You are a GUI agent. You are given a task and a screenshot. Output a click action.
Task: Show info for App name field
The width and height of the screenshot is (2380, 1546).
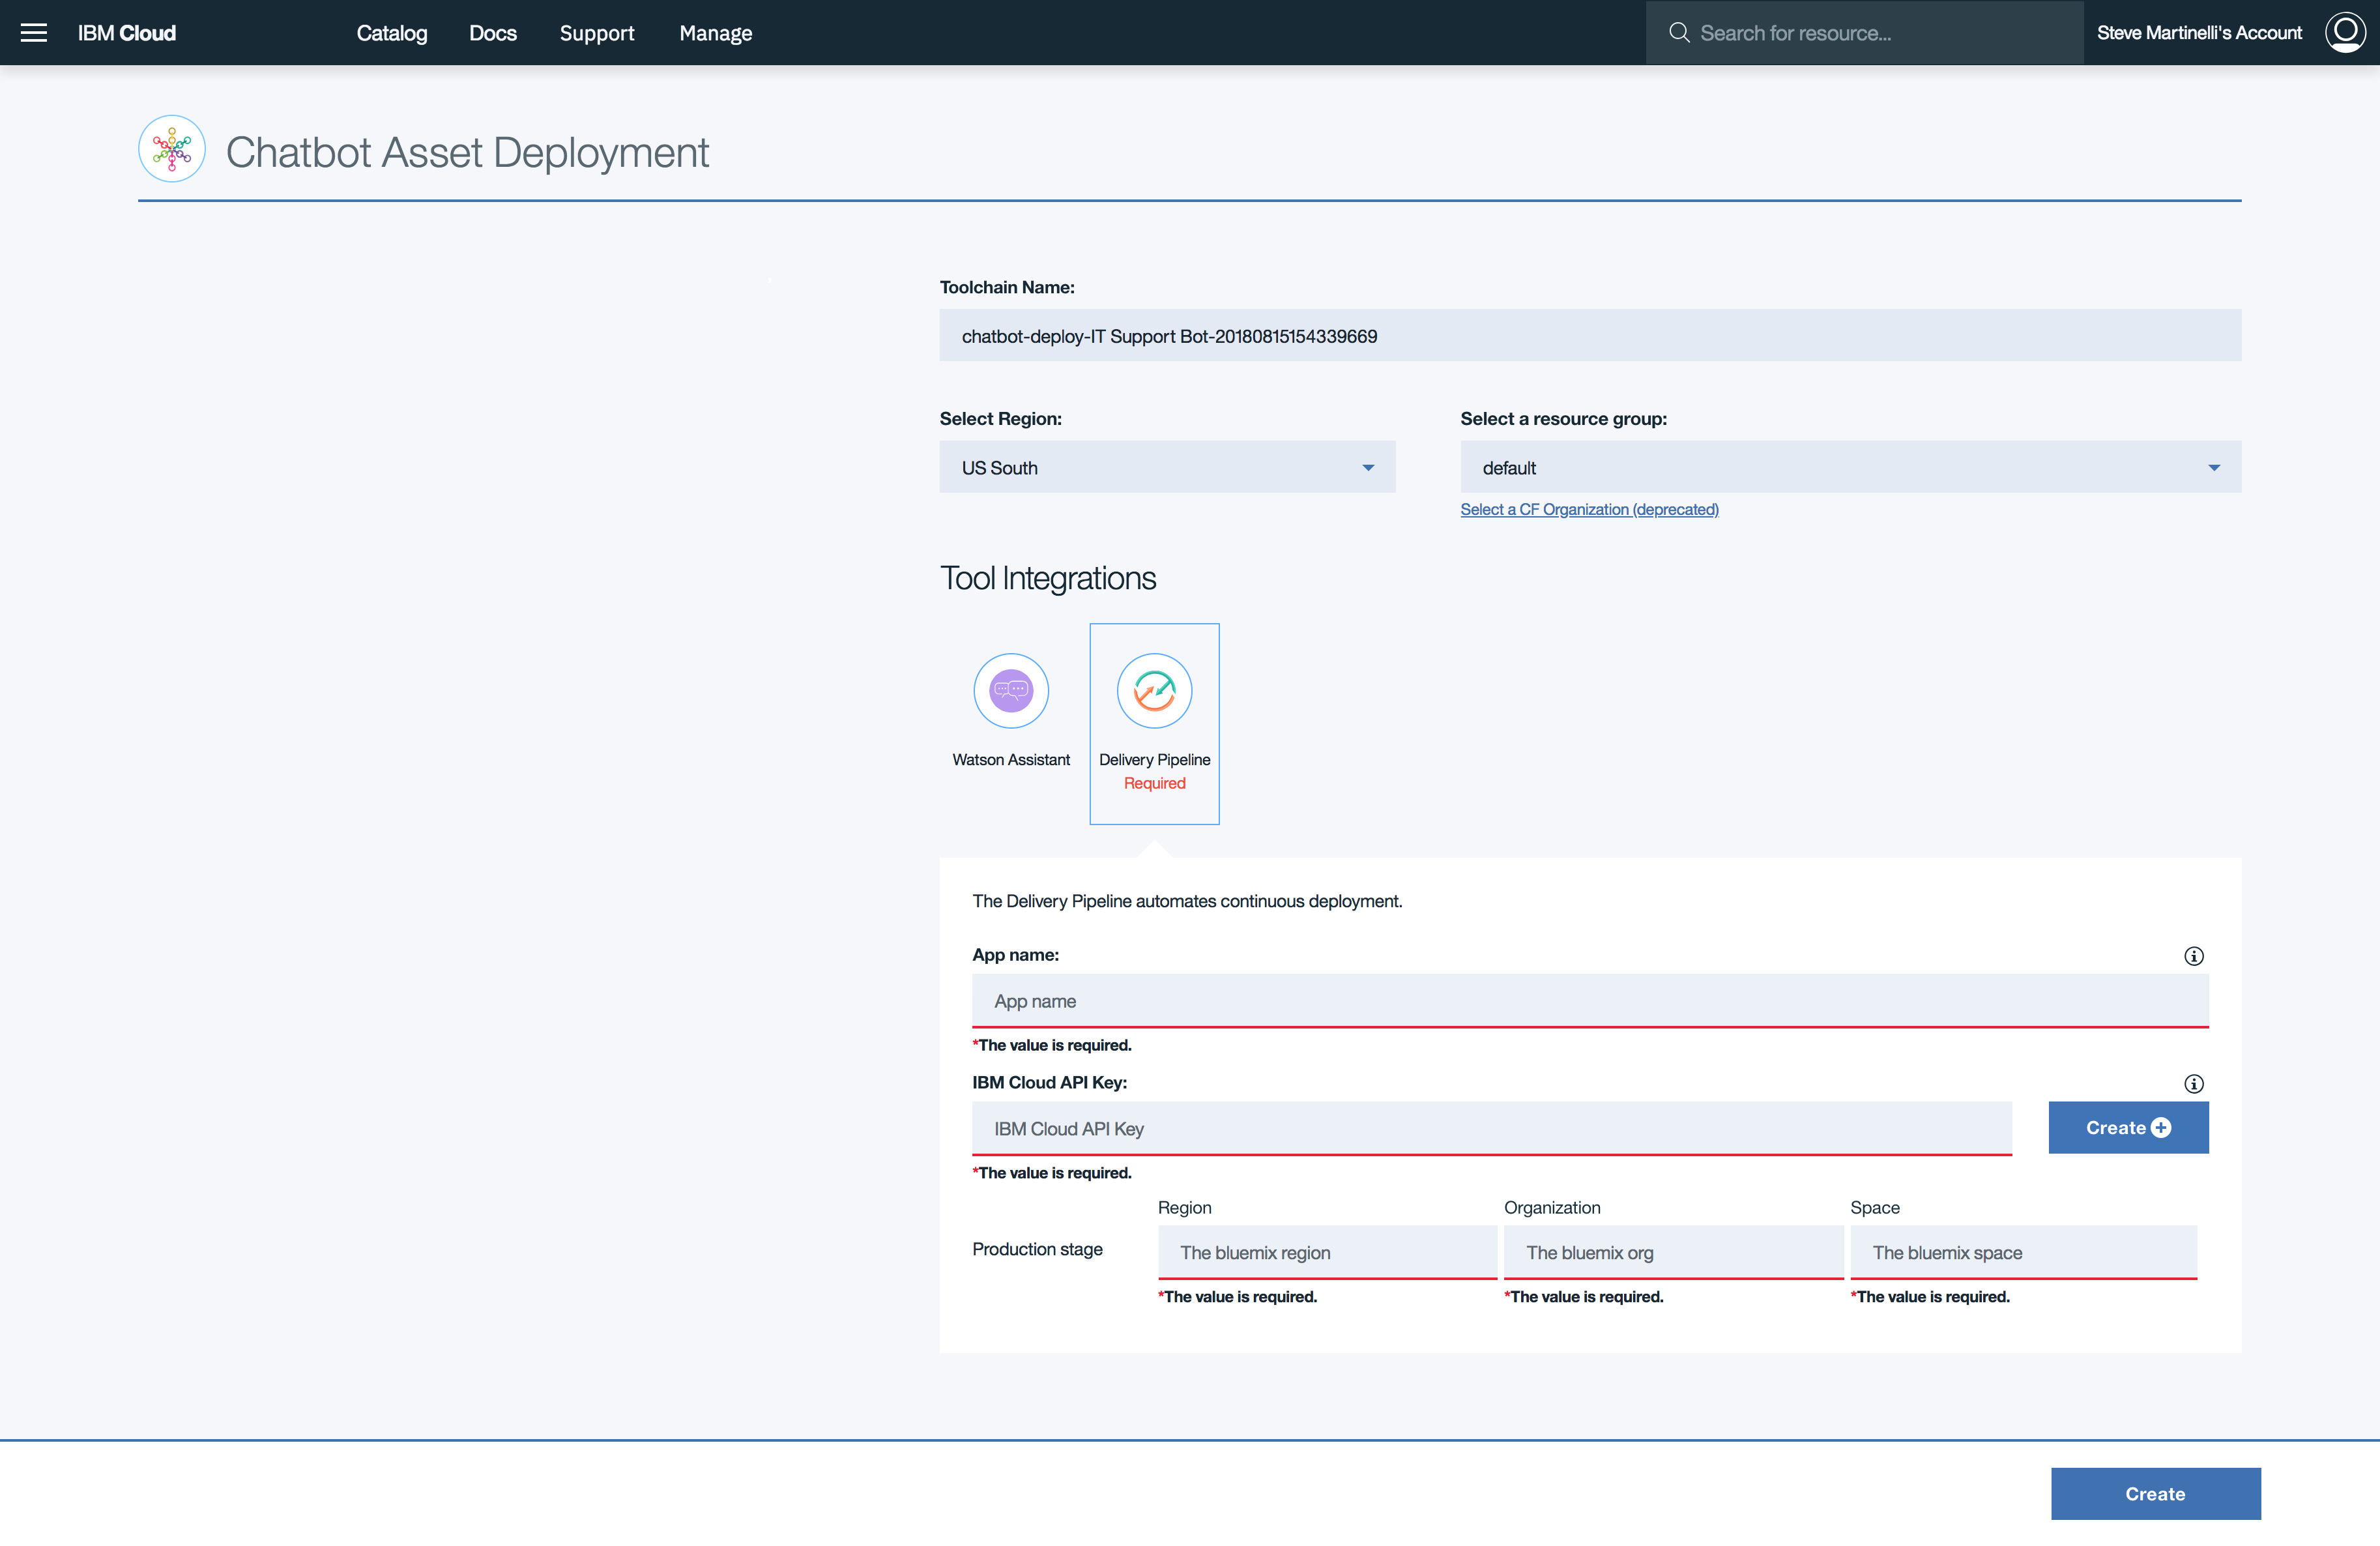2193,956
